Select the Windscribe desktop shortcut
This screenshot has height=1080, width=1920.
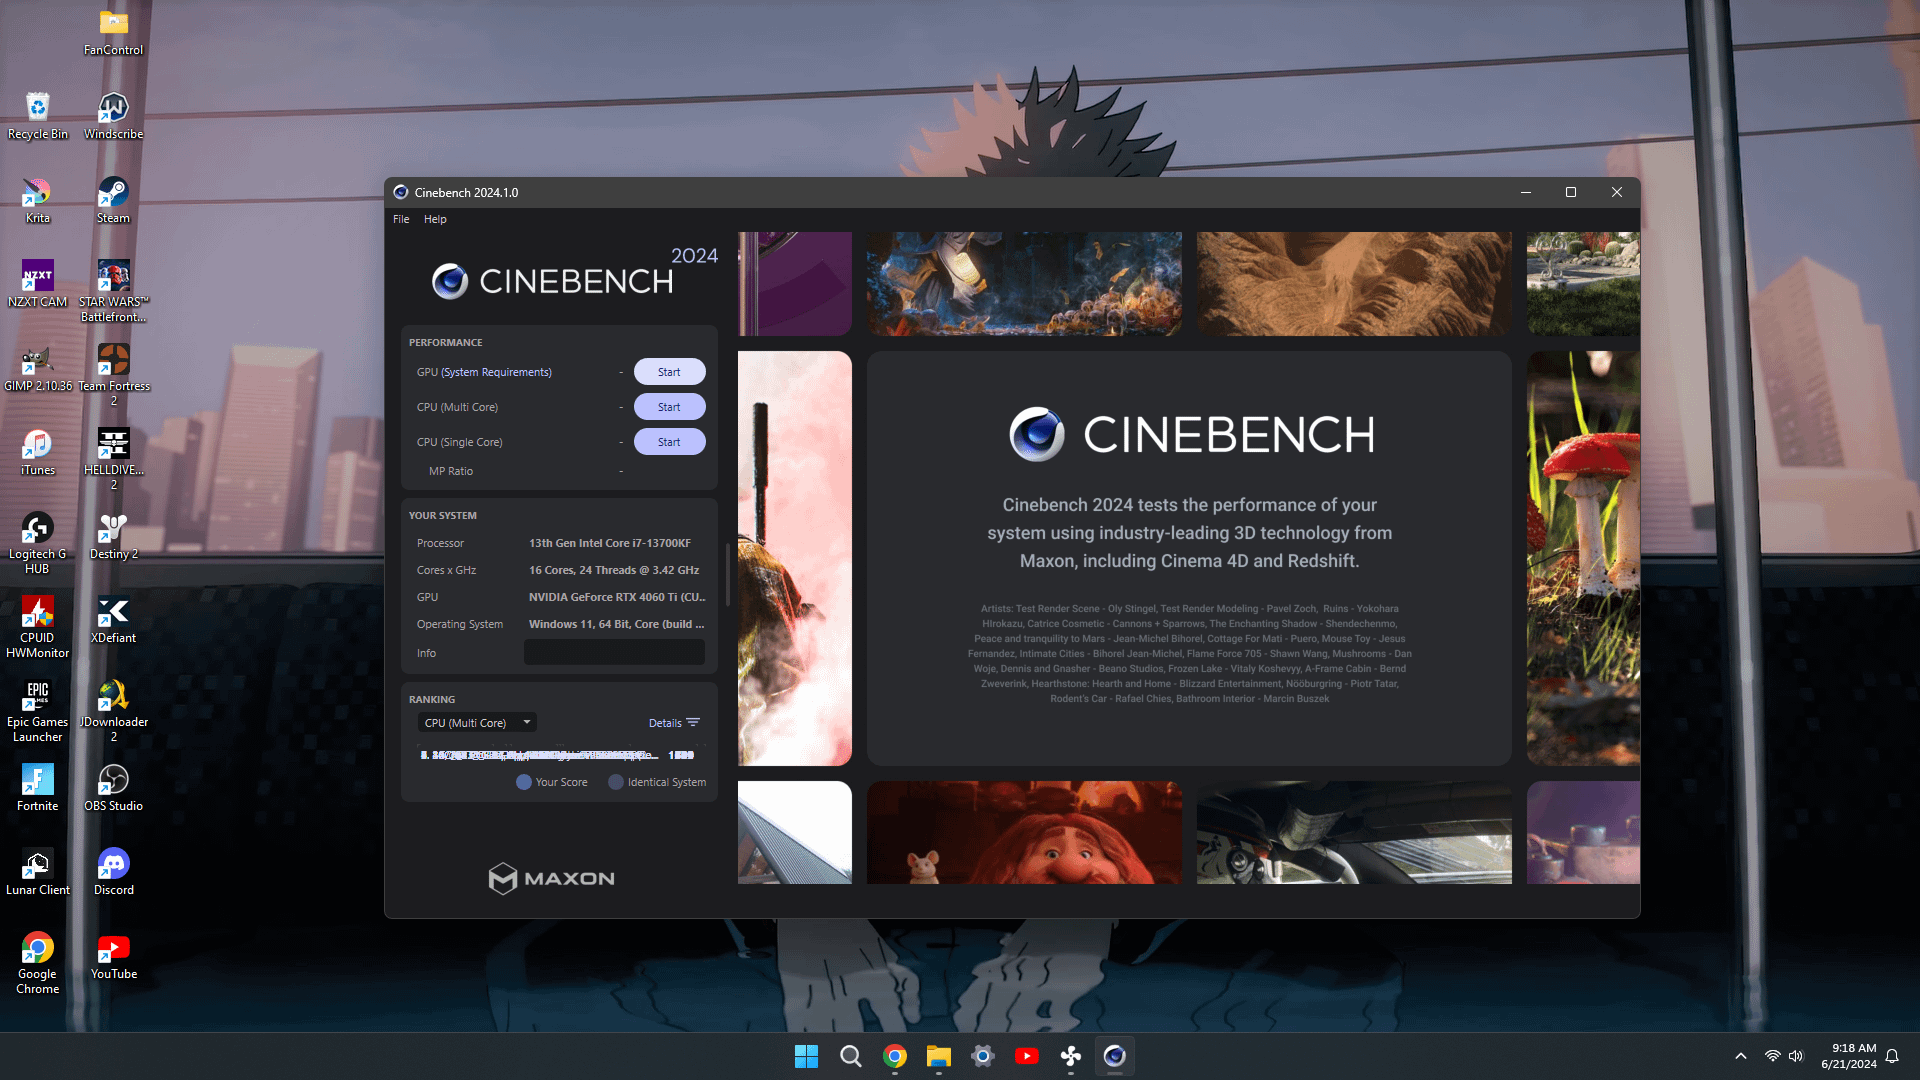pos(113,116)
